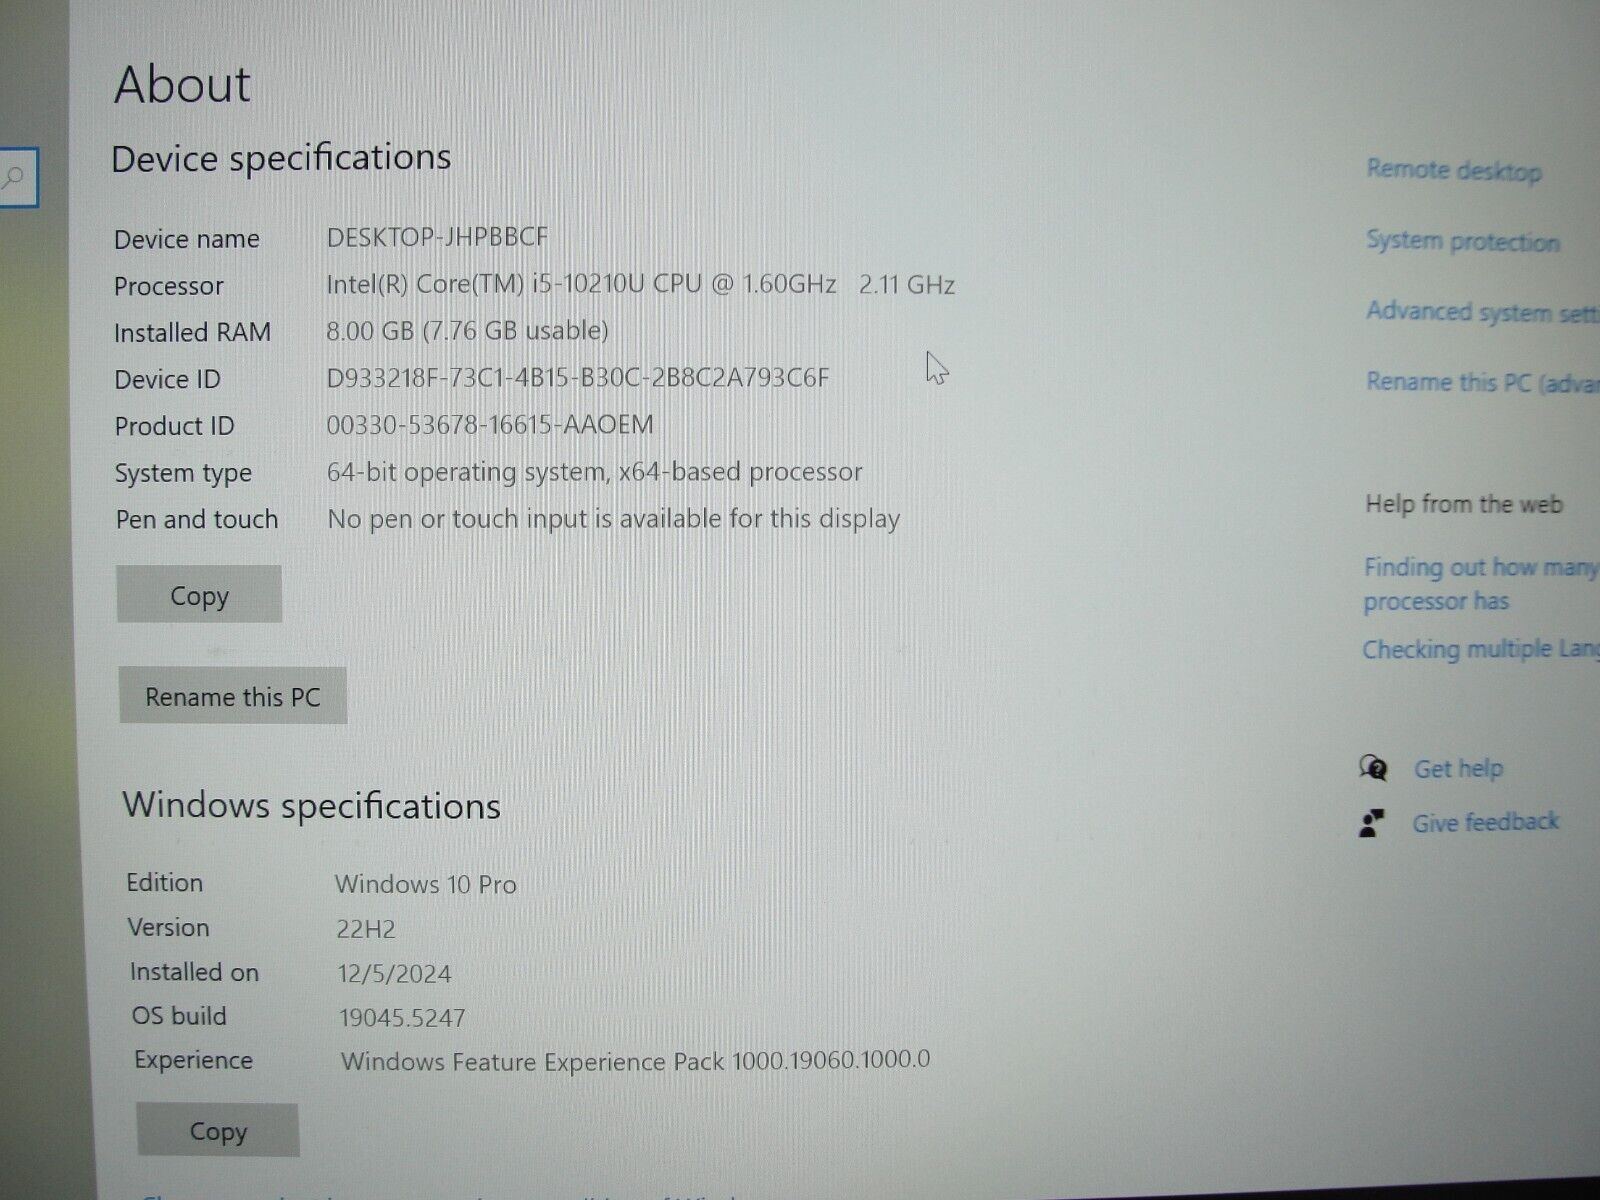
Task: Click the Processor label
Action: tap(169, 286)
